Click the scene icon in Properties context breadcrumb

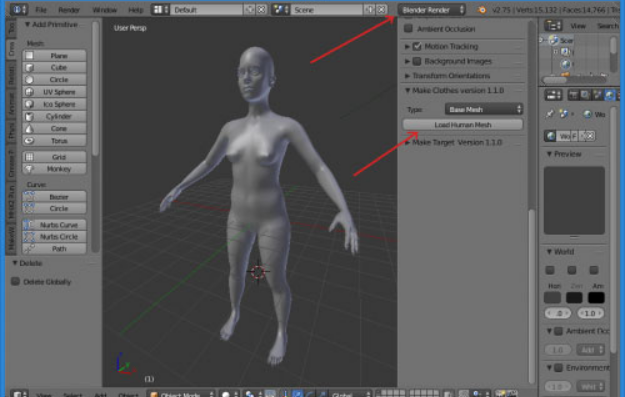[564, 114]
